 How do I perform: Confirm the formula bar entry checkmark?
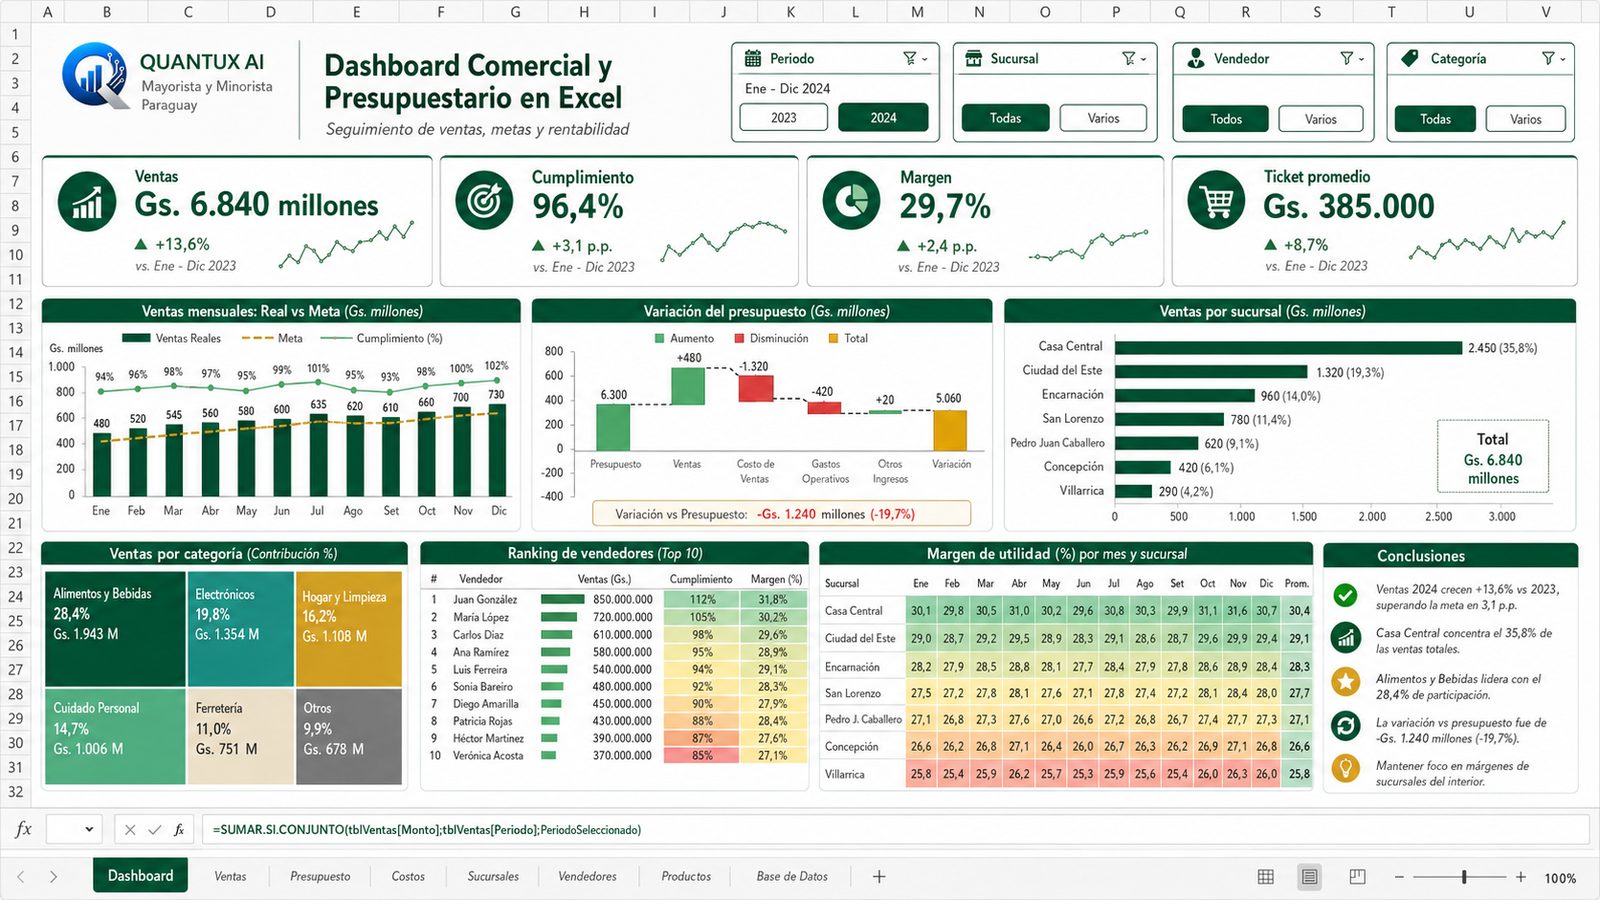(x=154, y=829)
